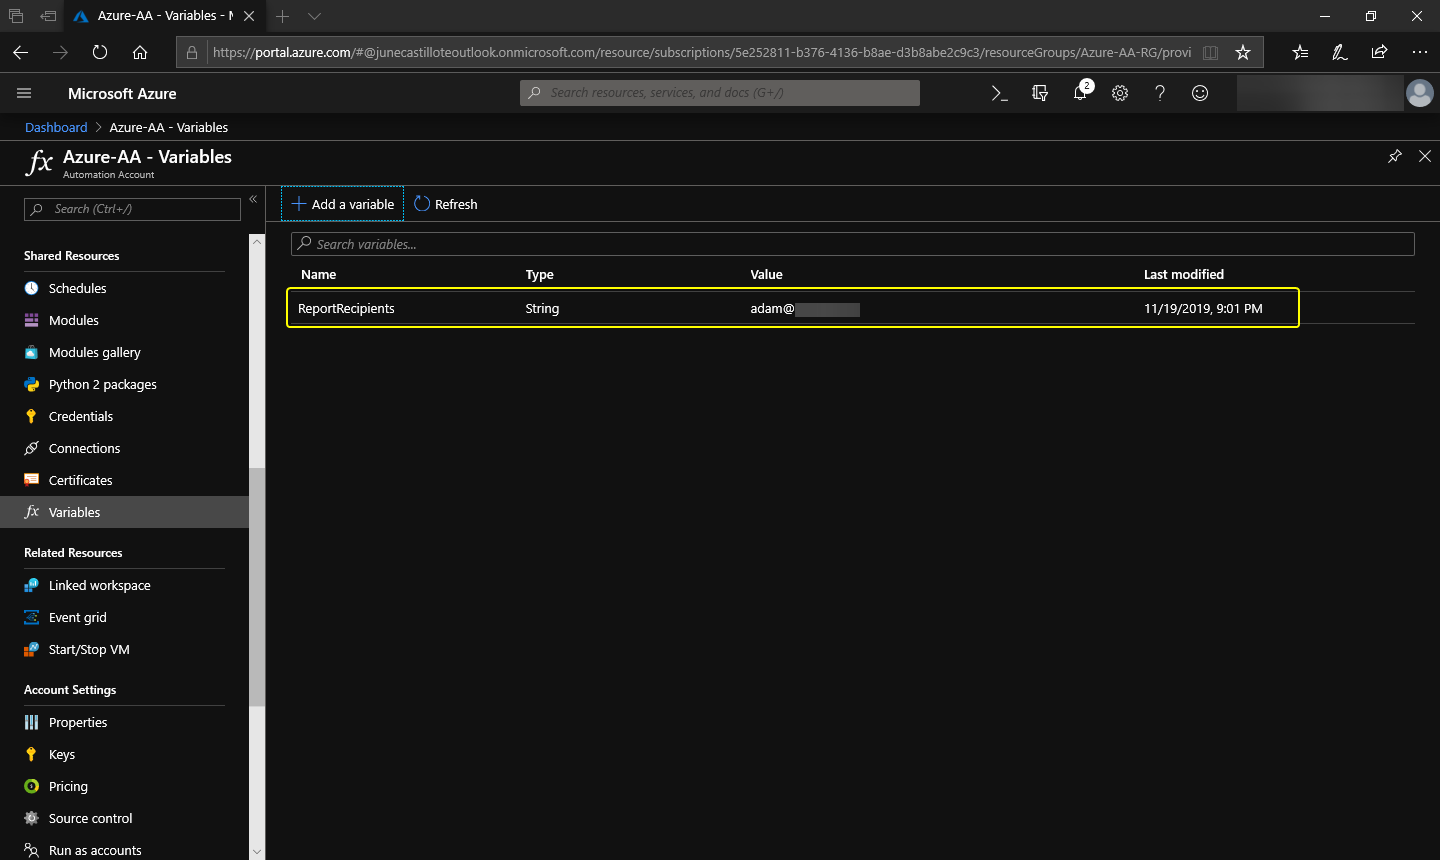Screen dimensions: 1440x860
Task: Open the notifications bell
Action: [1080, 93]
